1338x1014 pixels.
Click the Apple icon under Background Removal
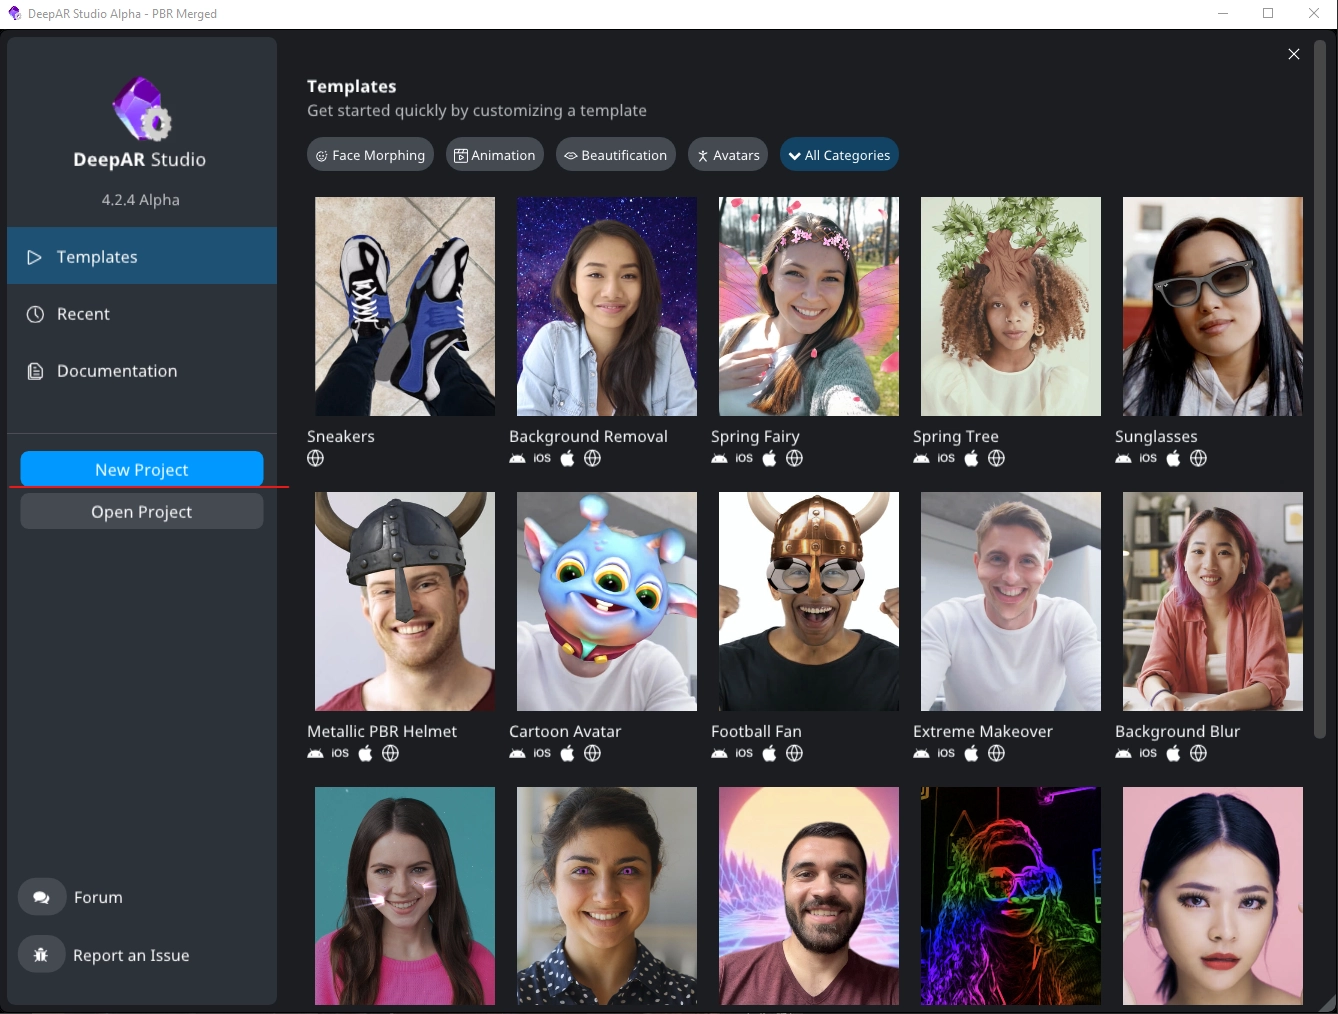(x=567, y=458)
